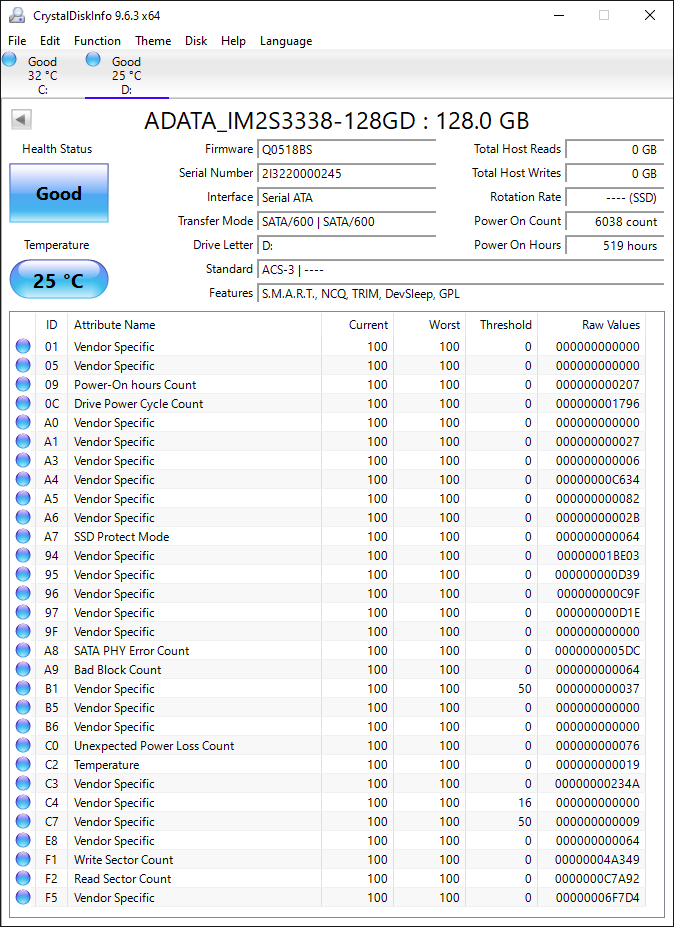
Task: Click status orb of attribute E8 row
Action: coord(23,841)
